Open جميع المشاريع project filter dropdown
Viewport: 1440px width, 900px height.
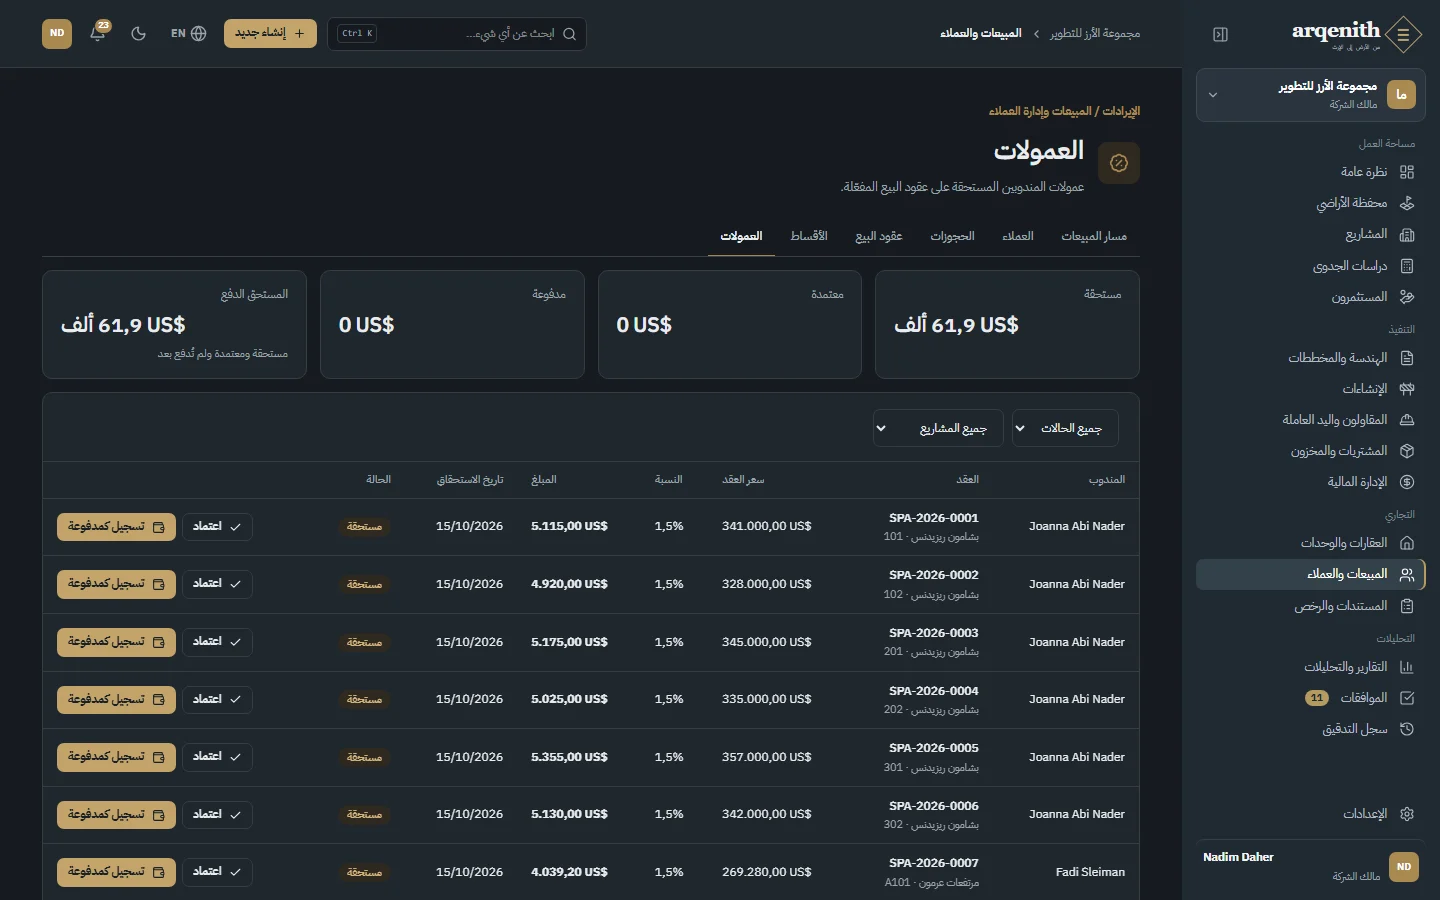[938, 428]
